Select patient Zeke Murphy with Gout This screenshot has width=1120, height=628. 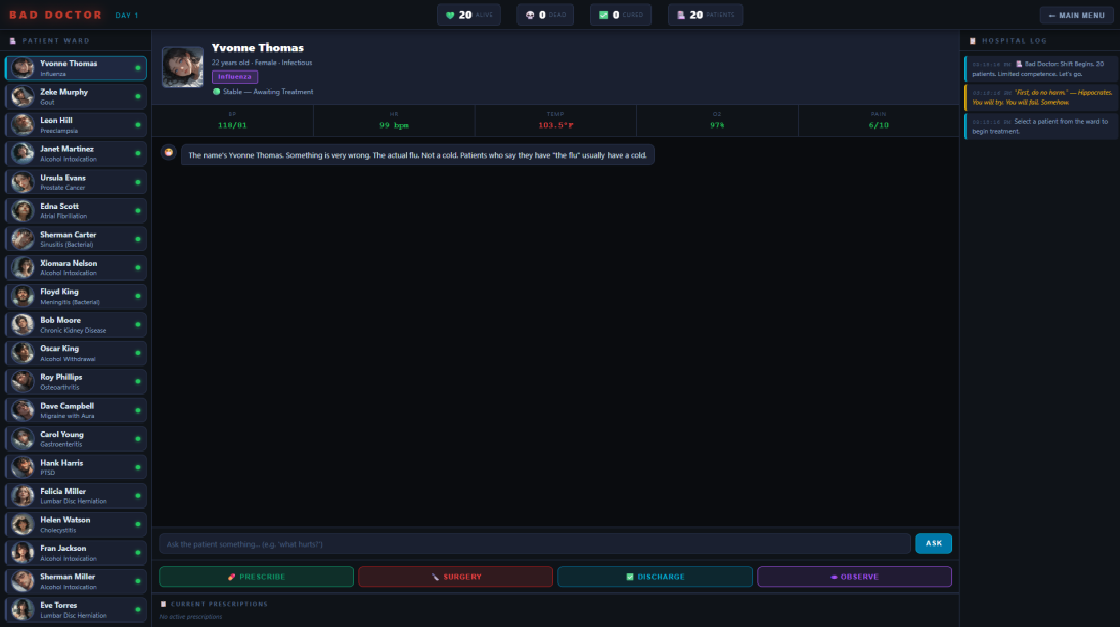pyautogui.click(x=76, y=96)
